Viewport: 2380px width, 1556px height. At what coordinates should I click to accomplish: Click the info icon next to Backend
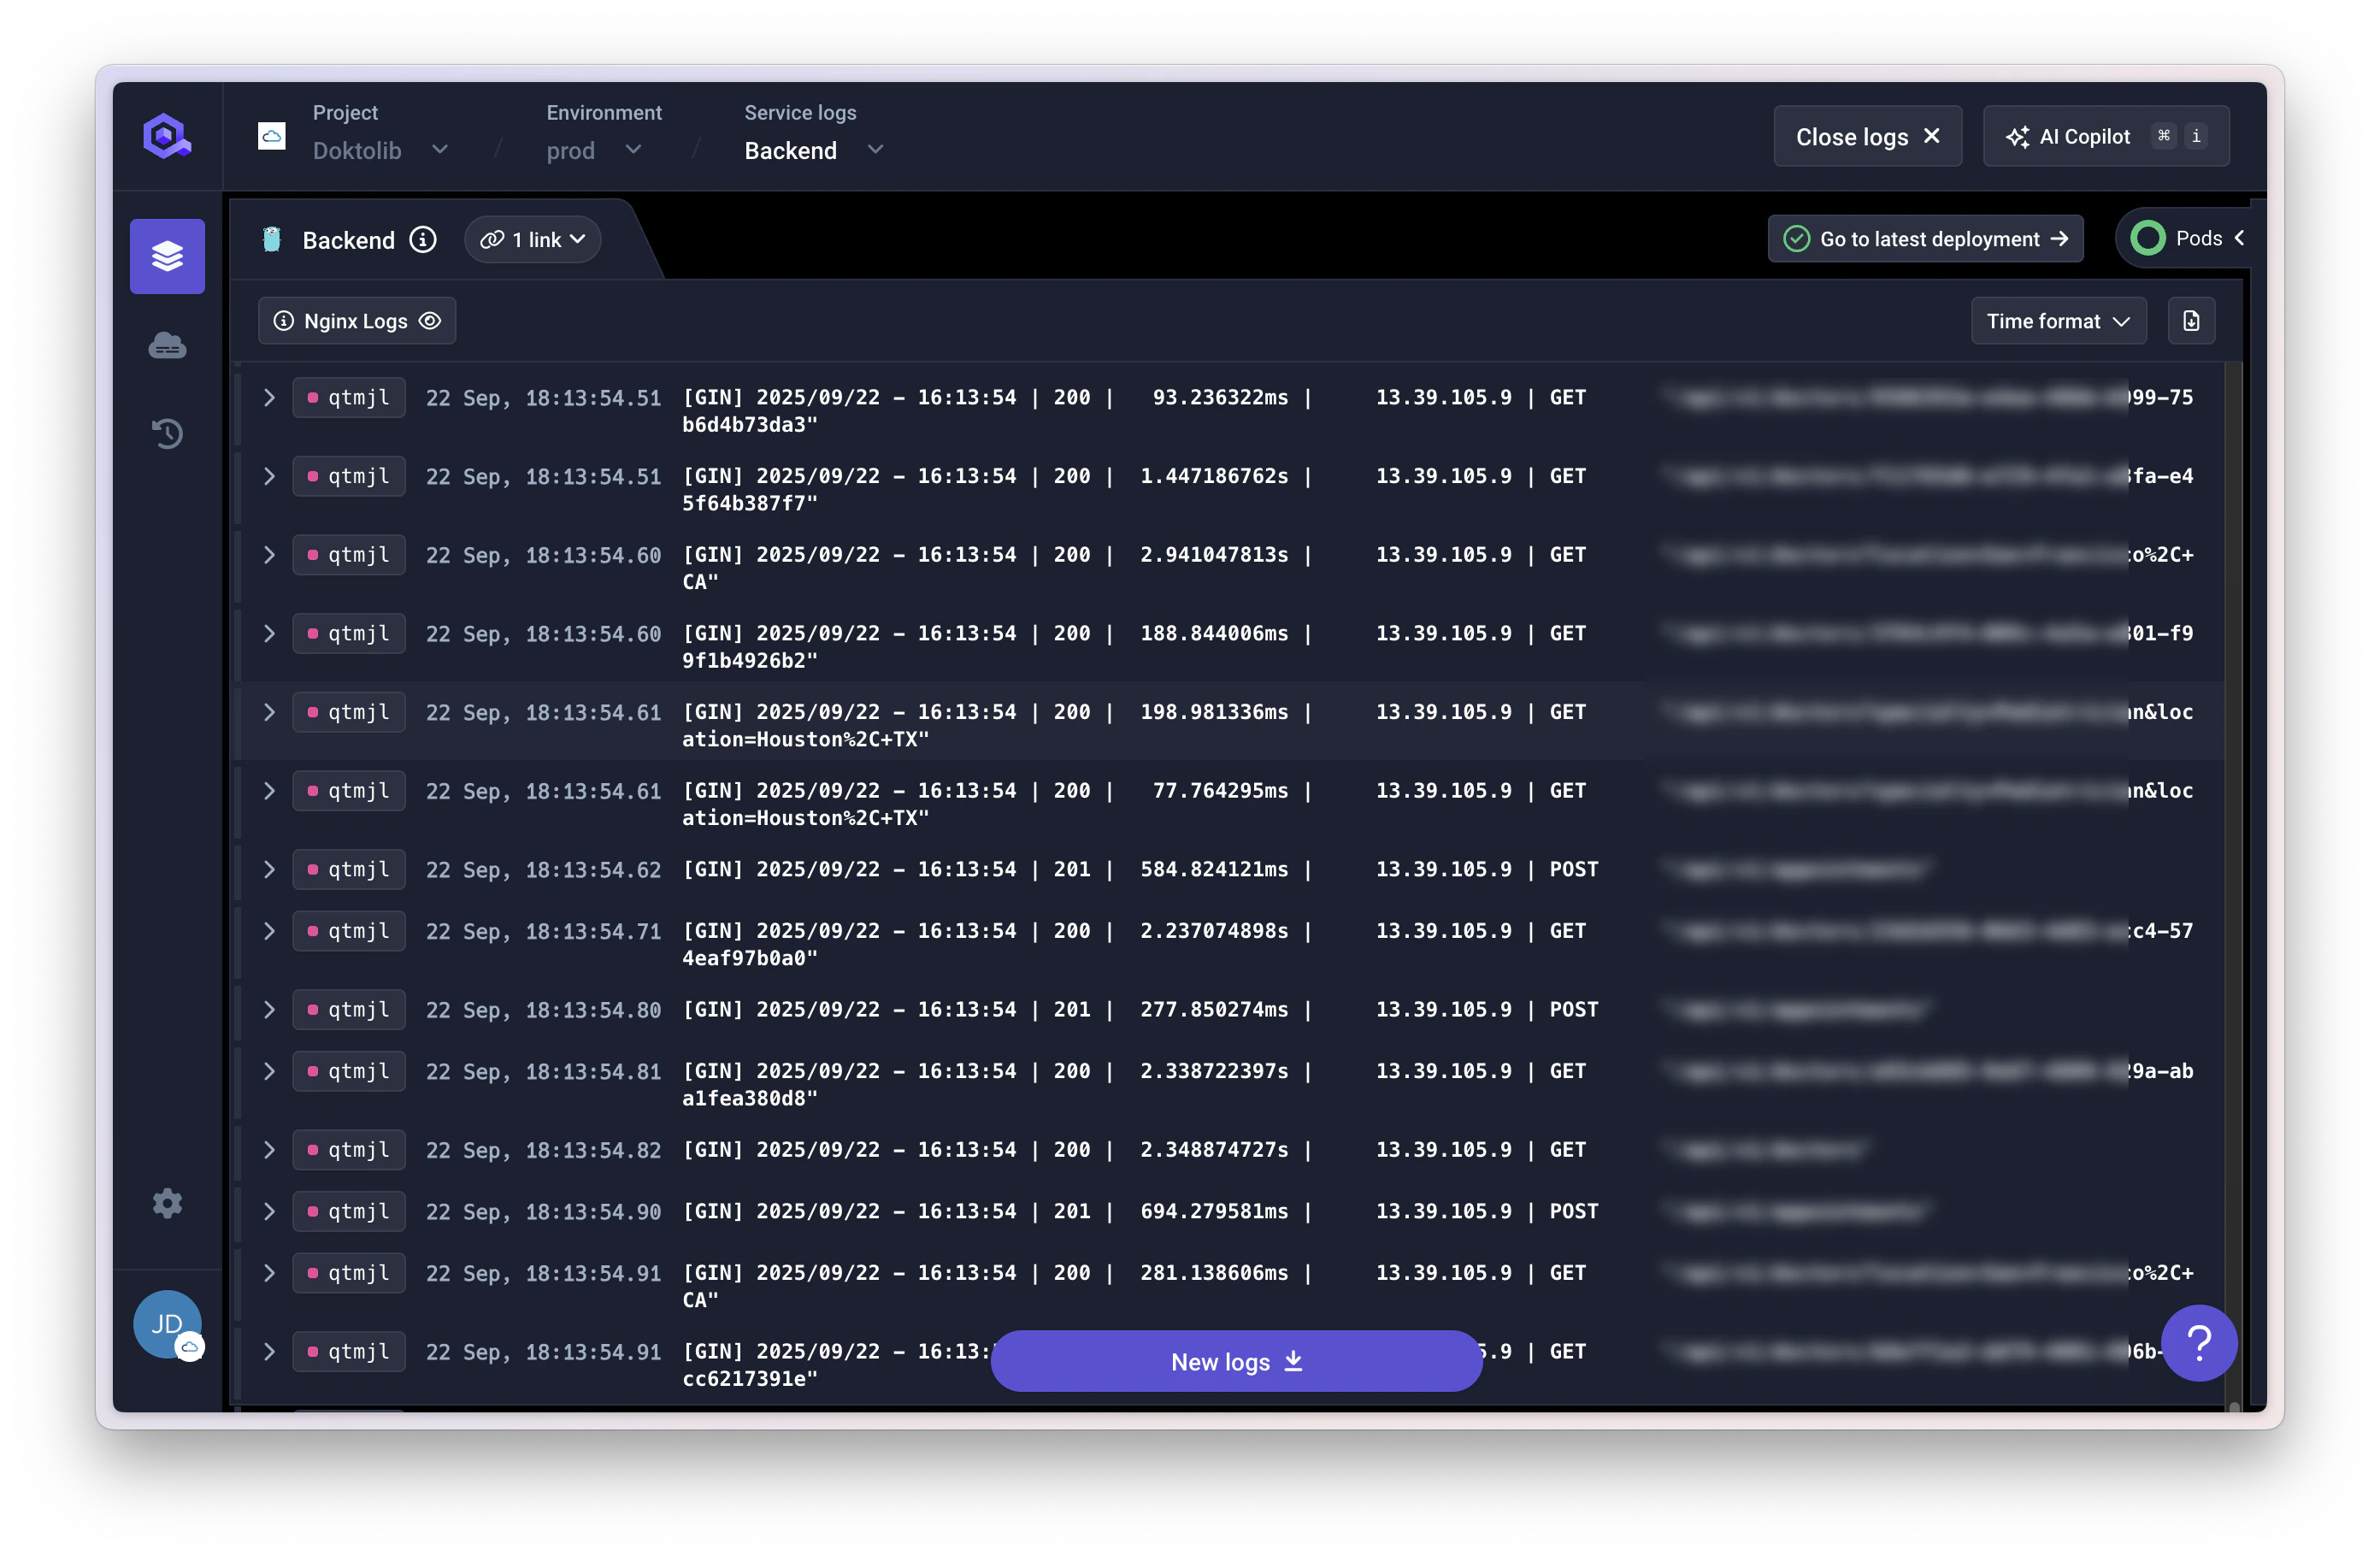(423, 239)
